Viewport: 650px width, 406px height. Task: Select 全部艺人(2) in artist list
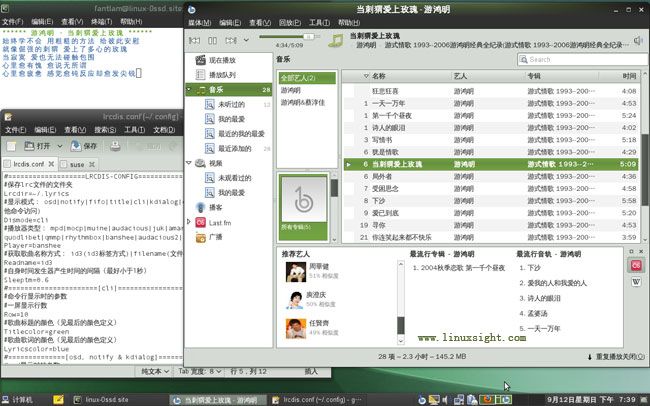(307, 78)
